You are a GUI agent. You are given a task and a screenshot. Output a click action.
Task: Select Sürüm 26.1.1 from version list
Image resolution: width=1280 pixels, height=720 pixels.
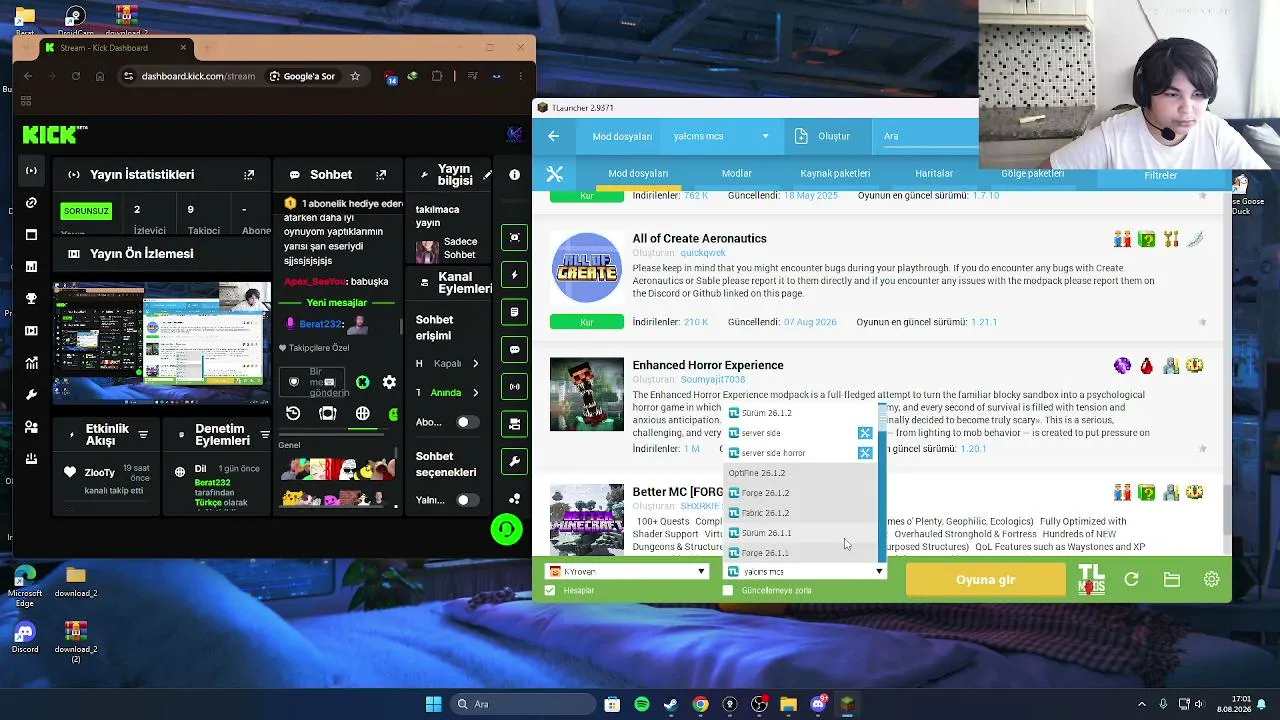coord(799,533)
